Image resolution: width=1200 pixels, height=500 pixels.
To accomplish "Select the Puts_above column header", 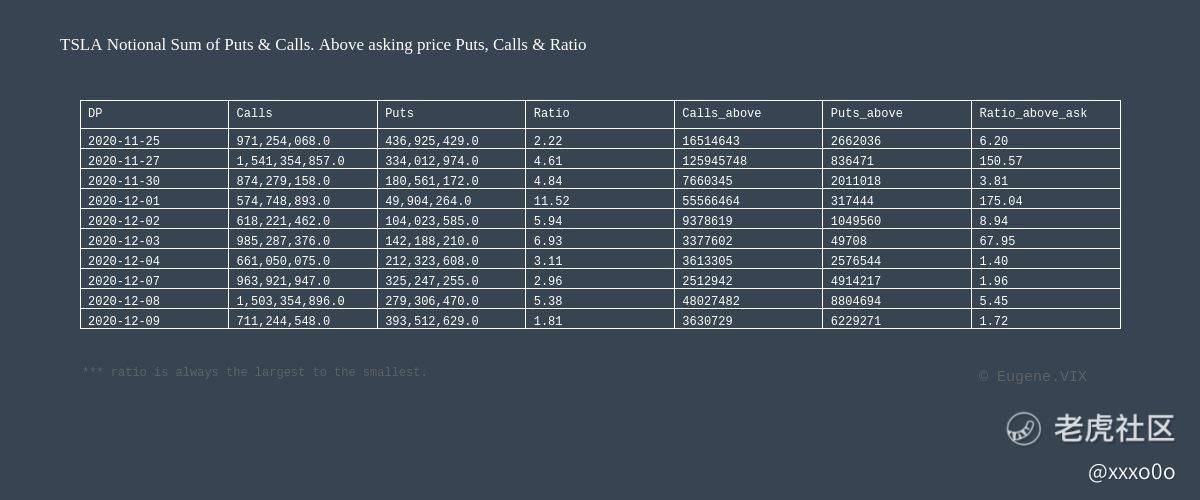I will click(897, 114).
